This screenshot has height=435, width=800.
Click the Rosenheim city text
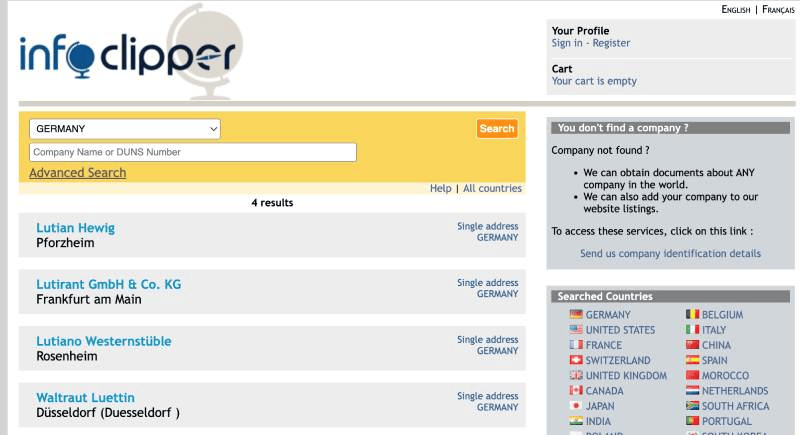pyautogui.click(x=67, y=356)
